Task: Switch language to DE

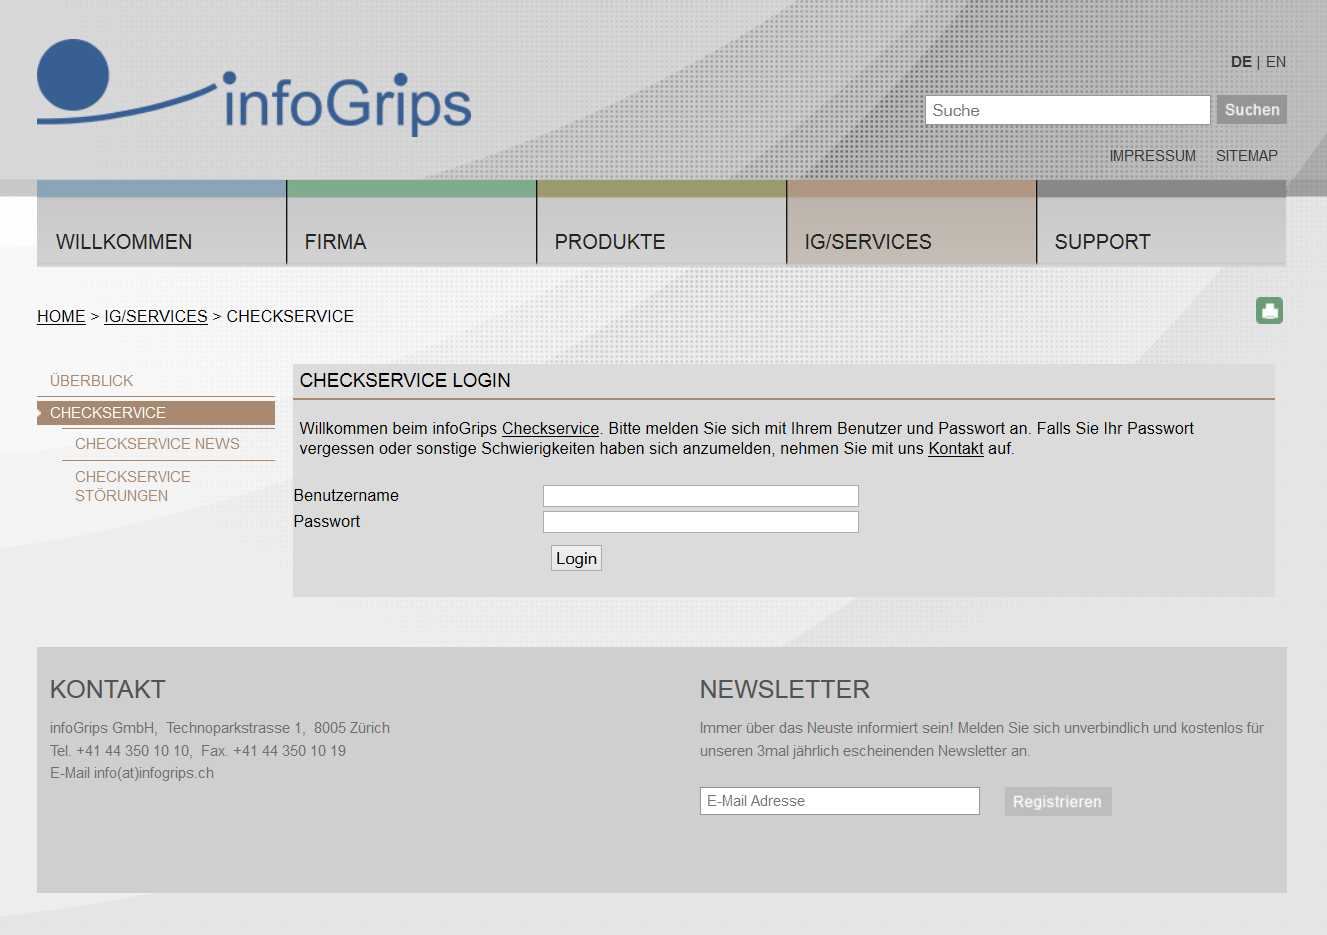Action: [x=1241, y=62]
